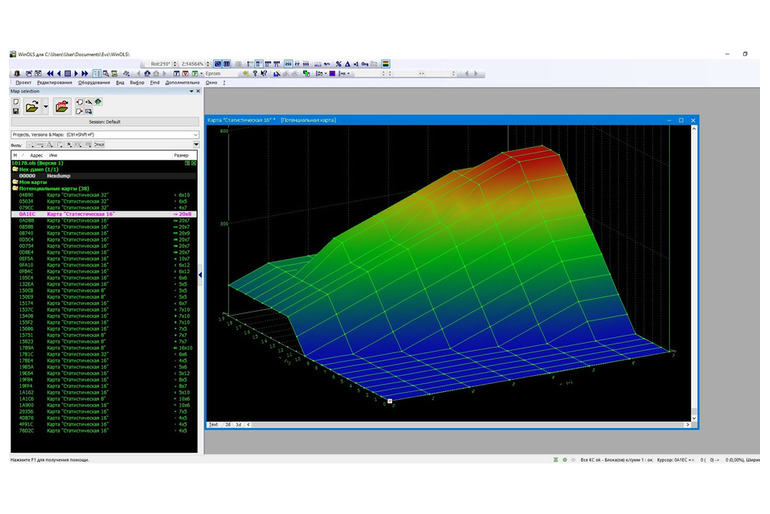The width and height of the screenshot is (770, 514).
Task: Switch to the 3d tab of map window
Action: (238, 425)
